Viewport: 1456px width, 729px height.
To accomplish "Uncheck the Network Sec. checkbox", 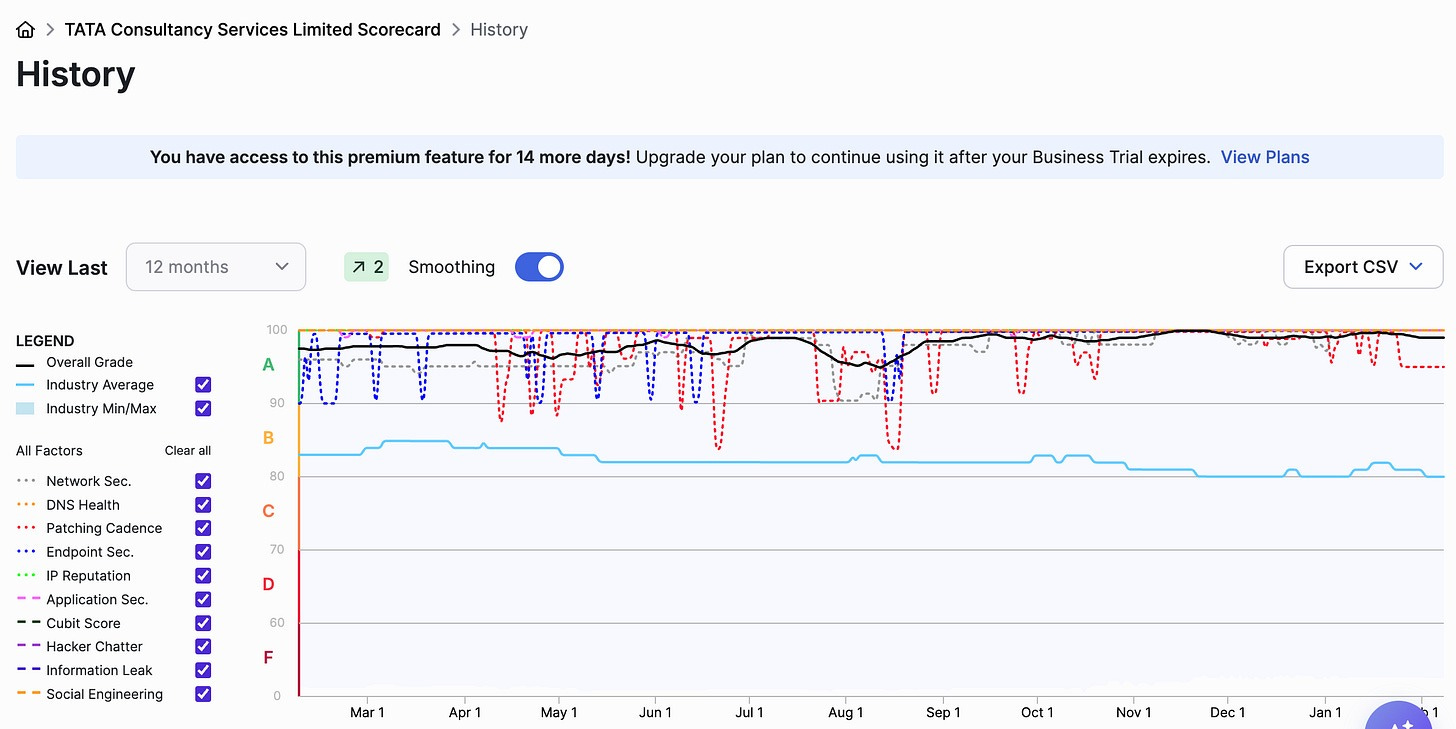I will point(203,481).
